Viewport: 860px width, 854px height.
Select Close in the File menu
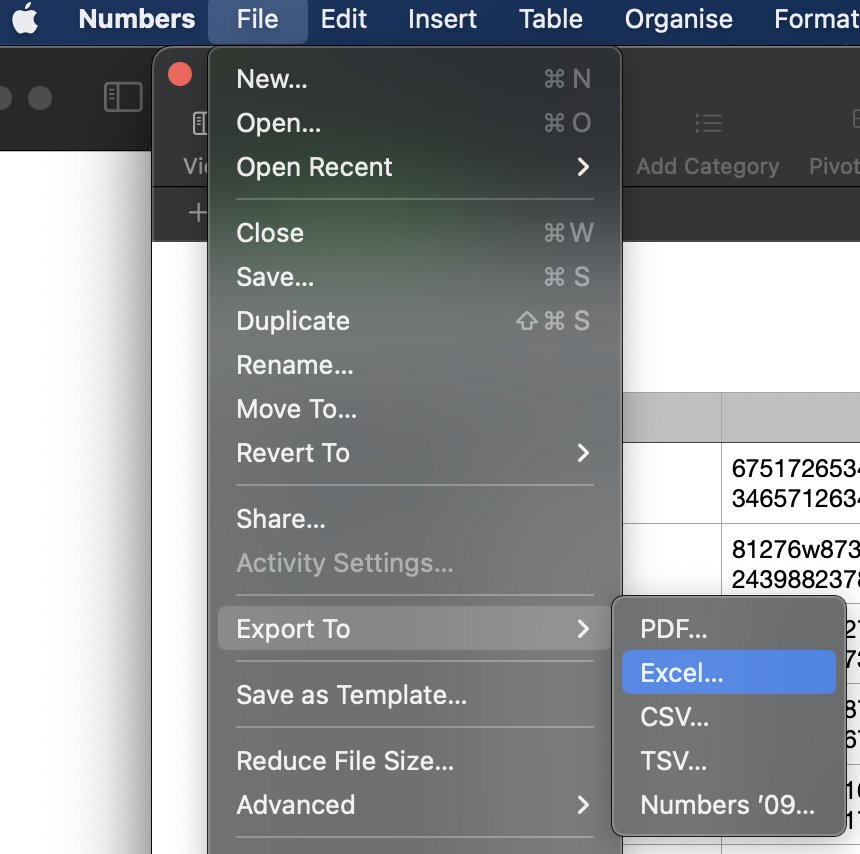pyautogui.click(x=415, y=233)
